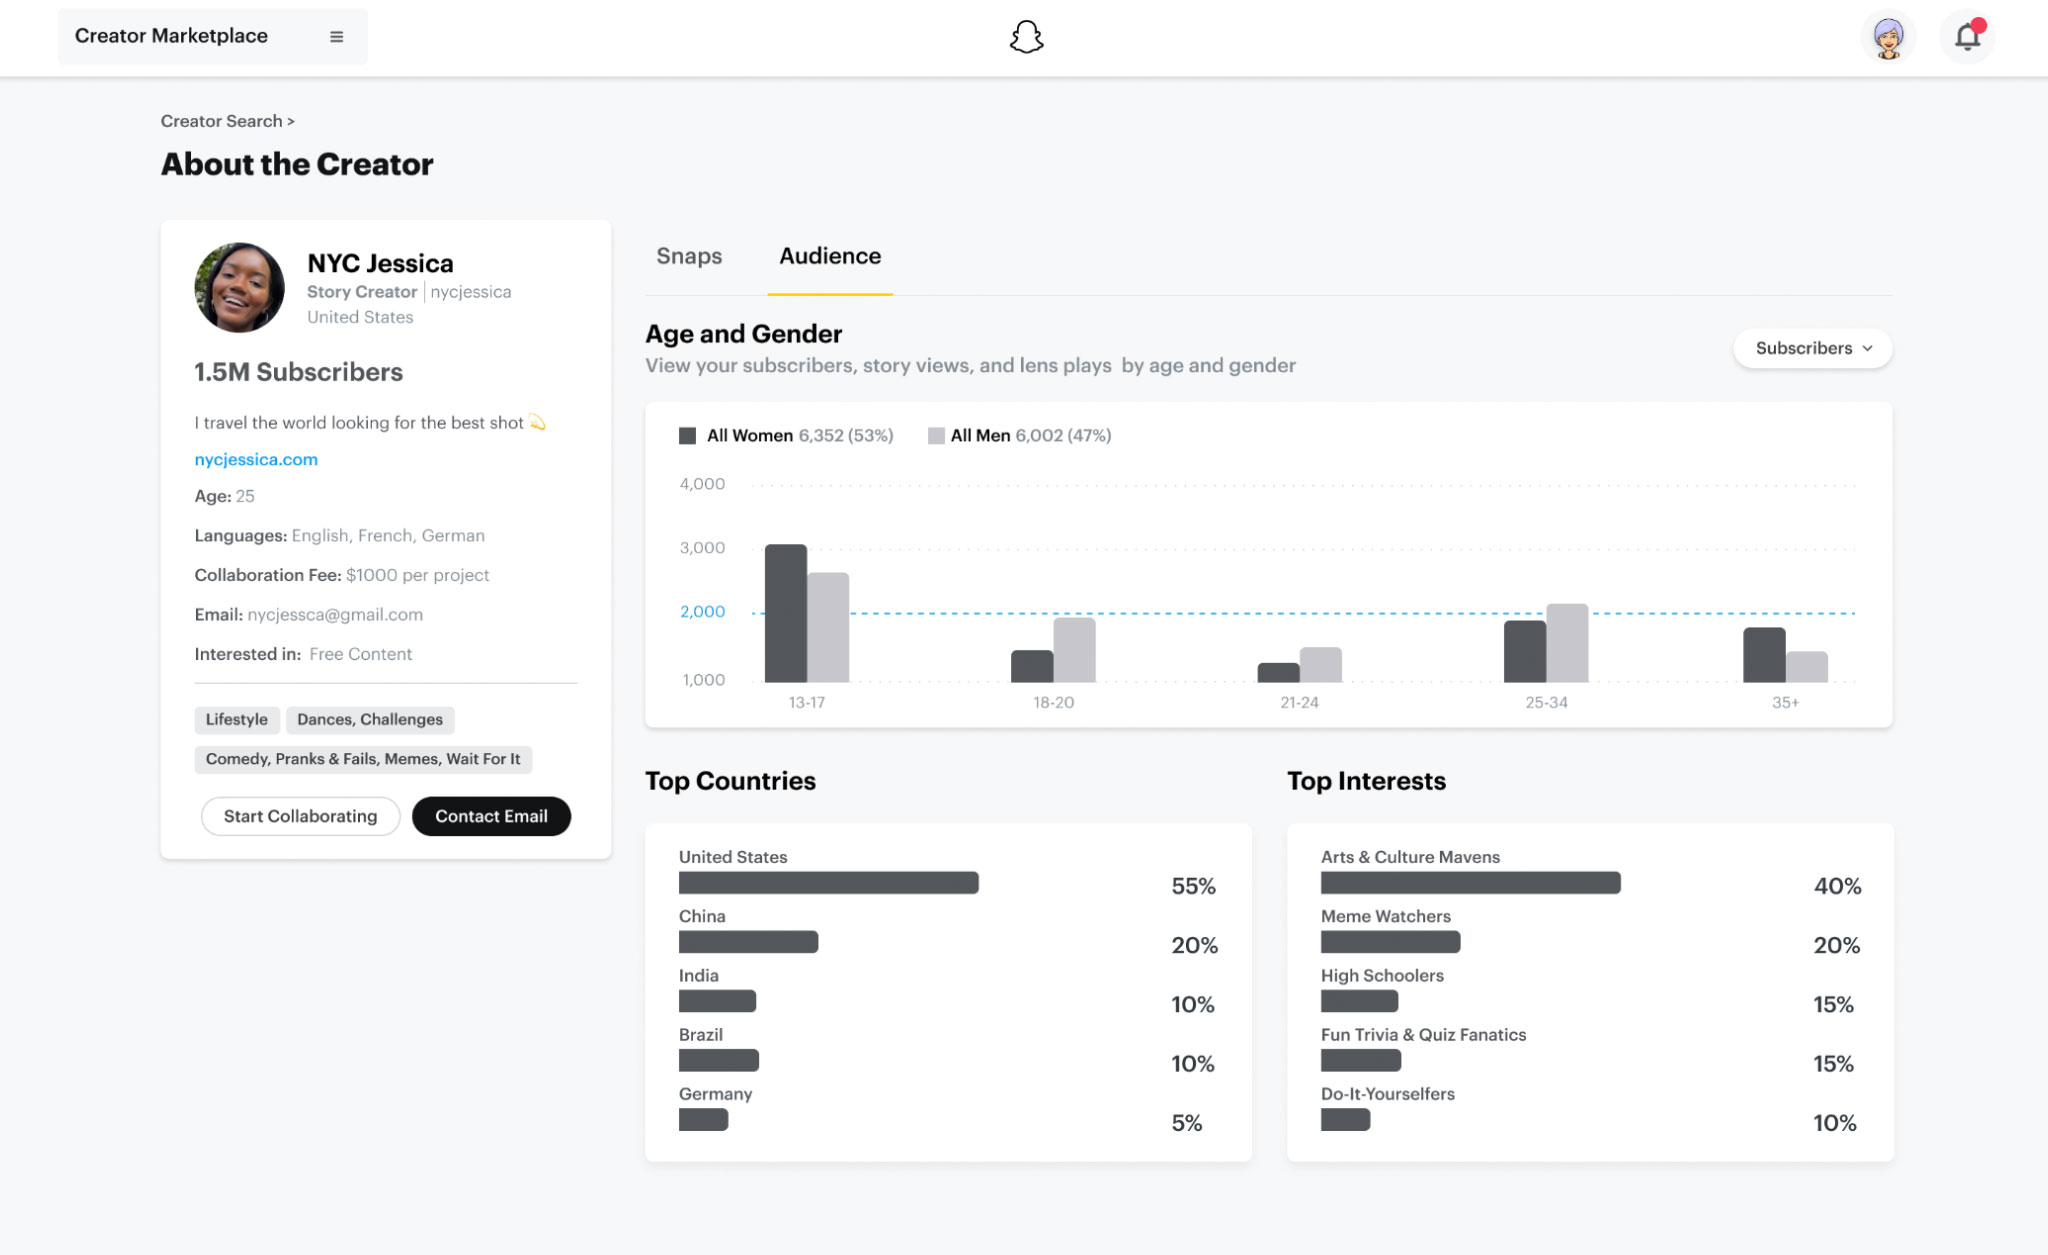2048x1255 pixels.
Task: Expand the Subscribers dropdown filter
Action: 1810,347
